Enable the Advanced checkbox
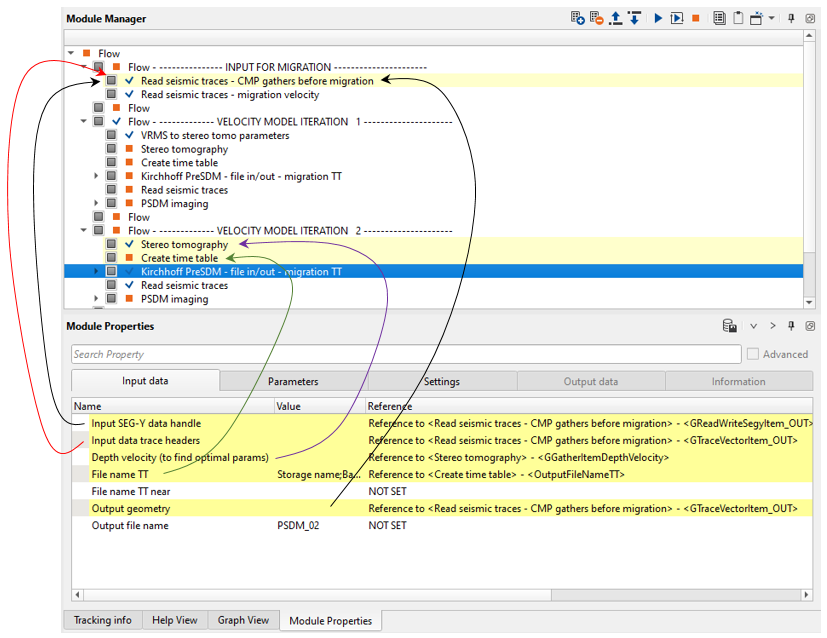This screenshot has height=638, width=827. coord(753,354)
